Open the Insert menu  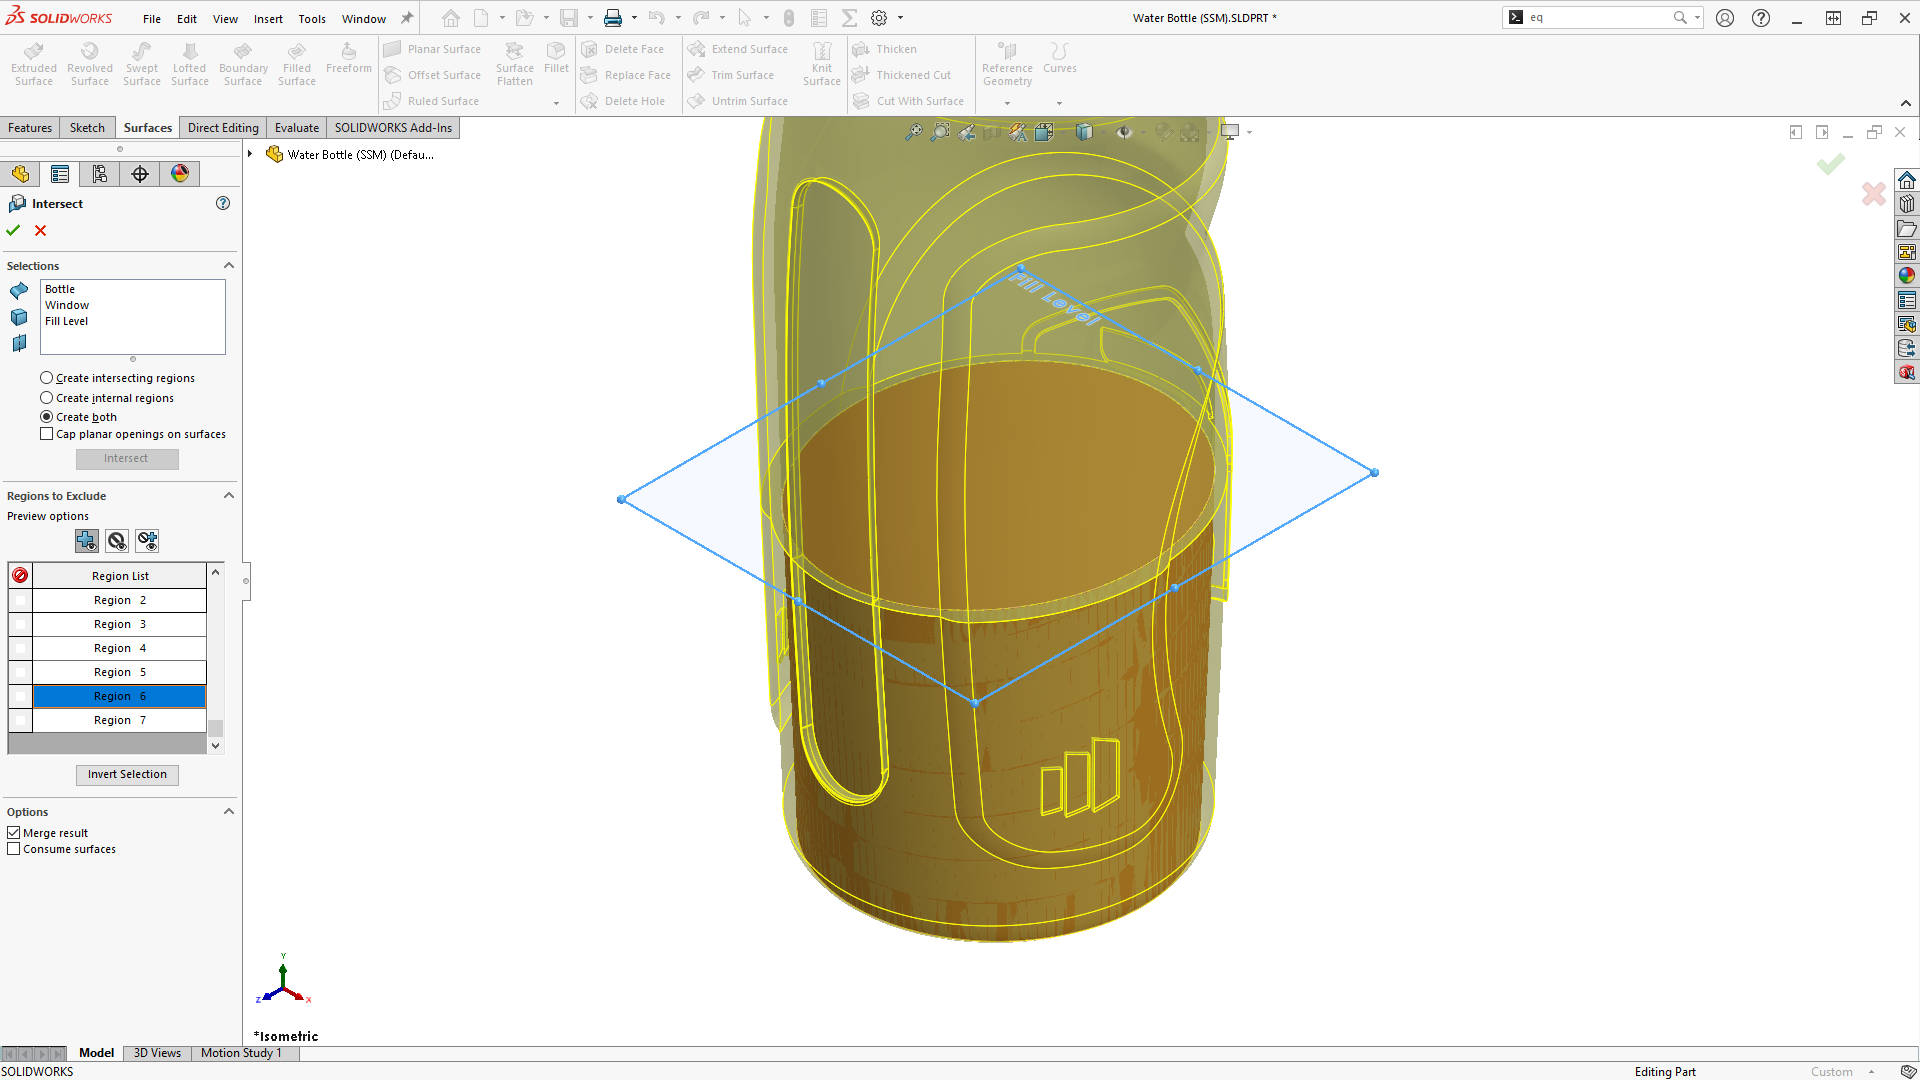pos(268,18)
